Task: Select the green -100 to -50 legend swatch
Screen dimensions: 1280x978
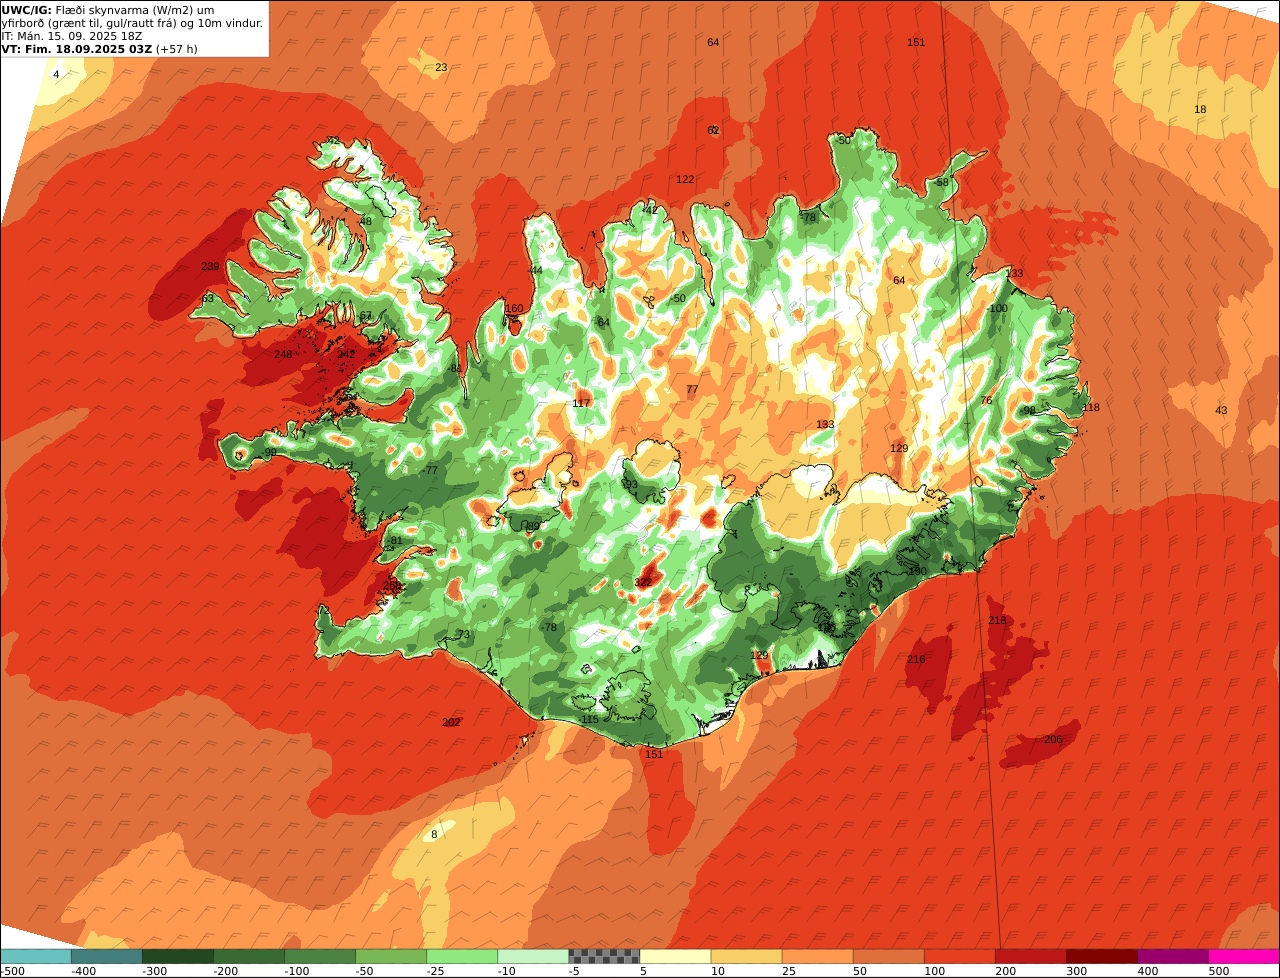Action: click(x=320, y=956)
